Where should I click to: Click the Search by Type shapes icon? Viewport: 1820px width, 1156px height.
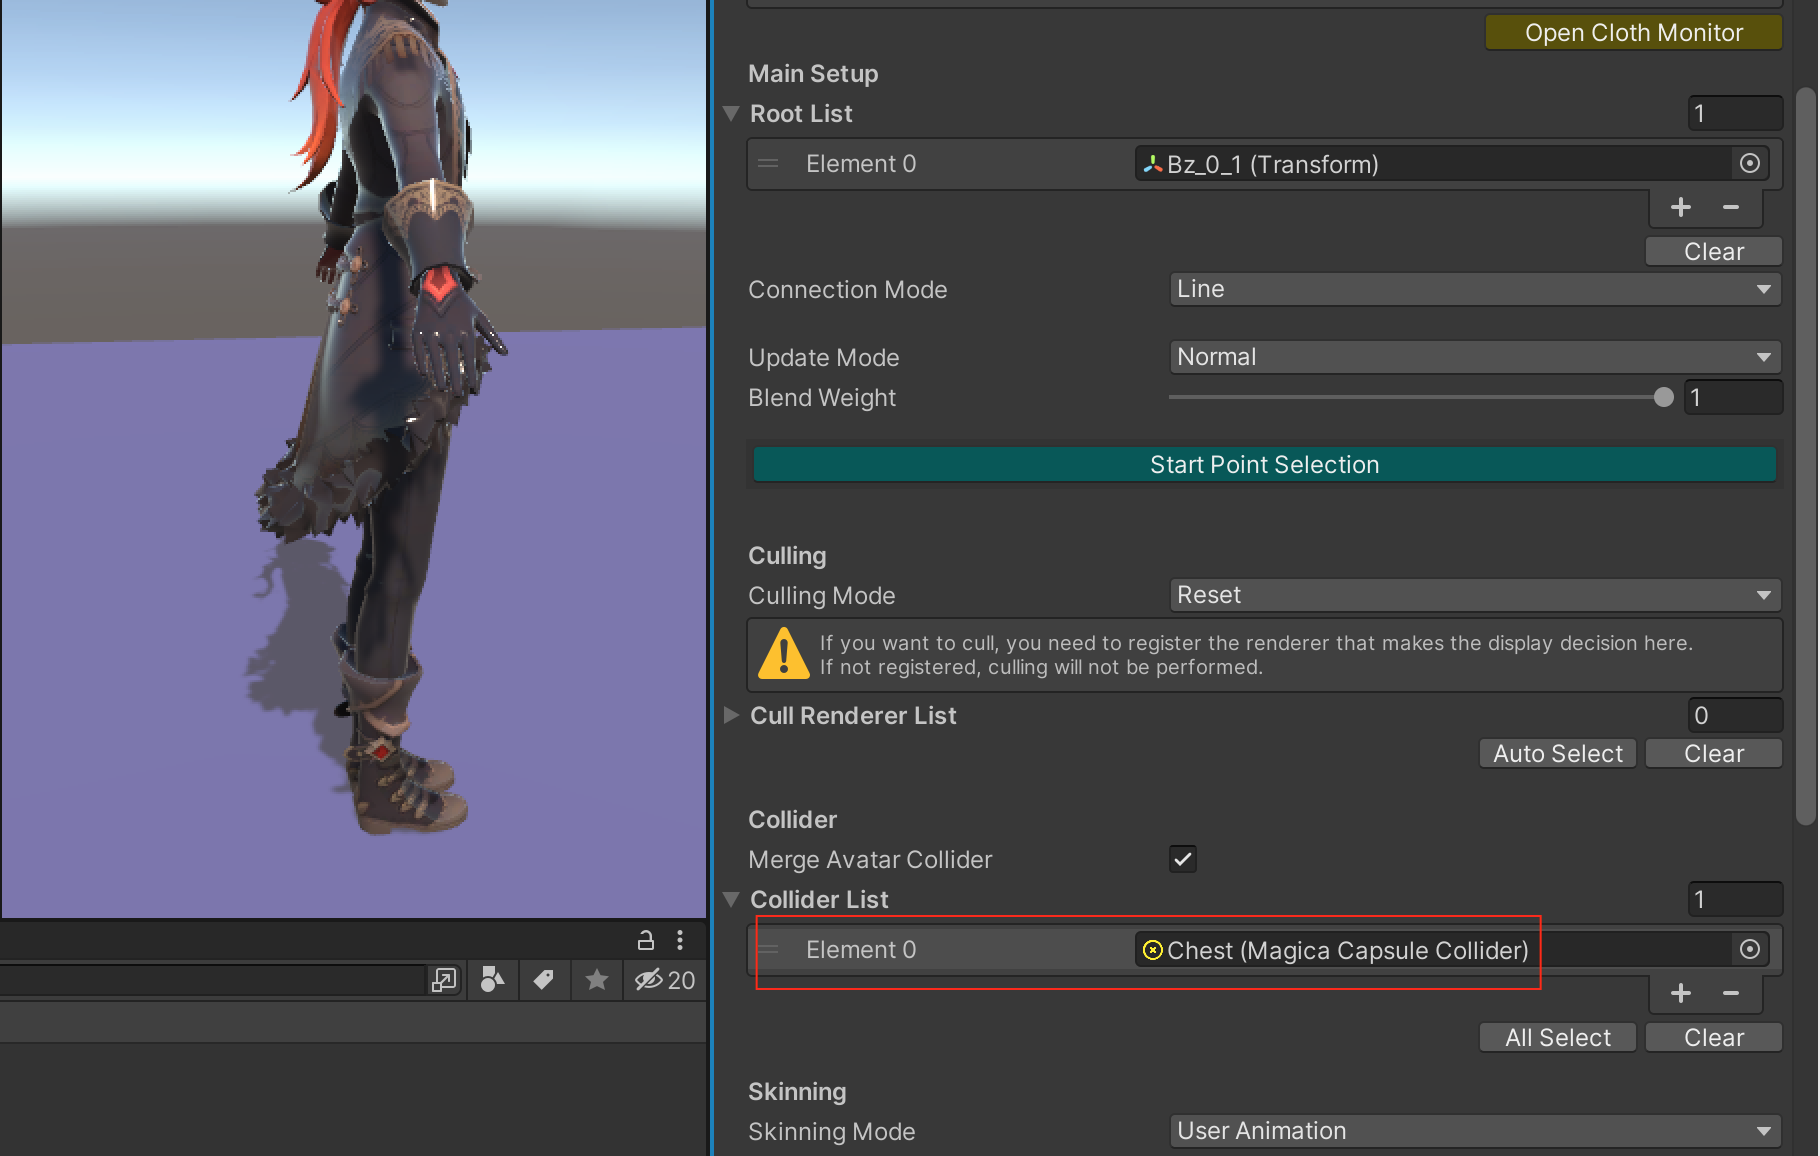click(x=492, y=980)
